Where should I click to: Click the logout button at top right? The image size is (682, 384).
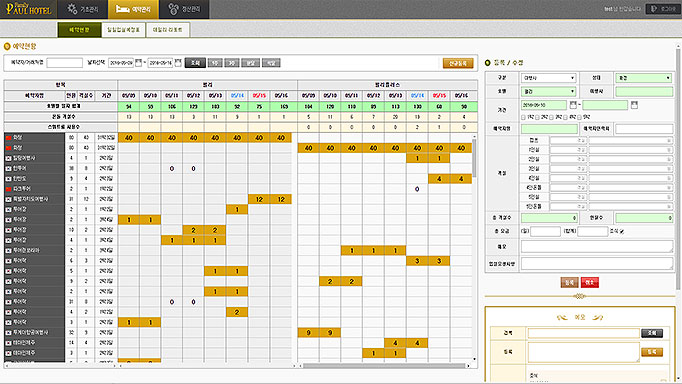[x=662, y=9]
